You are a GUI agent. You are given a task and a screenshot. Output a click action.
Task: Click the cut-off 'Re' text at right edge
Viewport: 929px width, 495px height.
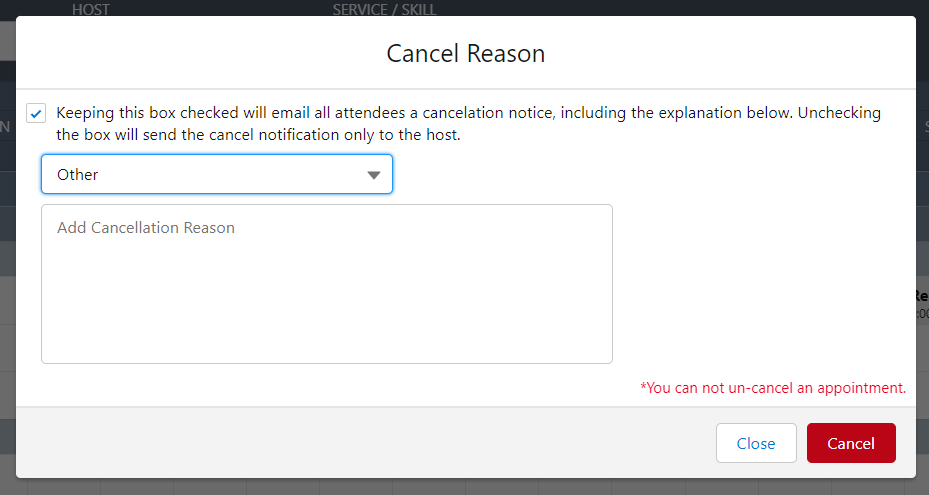point(922,296)
